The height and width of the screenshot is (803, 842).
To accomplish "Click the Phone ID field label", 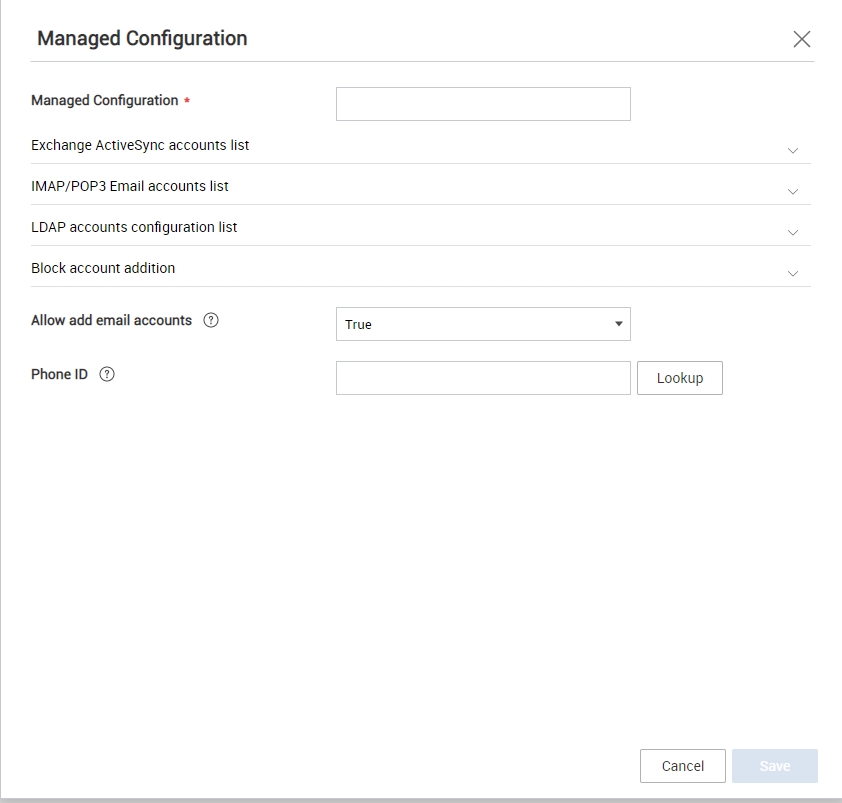I will click(x=59, y=374).
